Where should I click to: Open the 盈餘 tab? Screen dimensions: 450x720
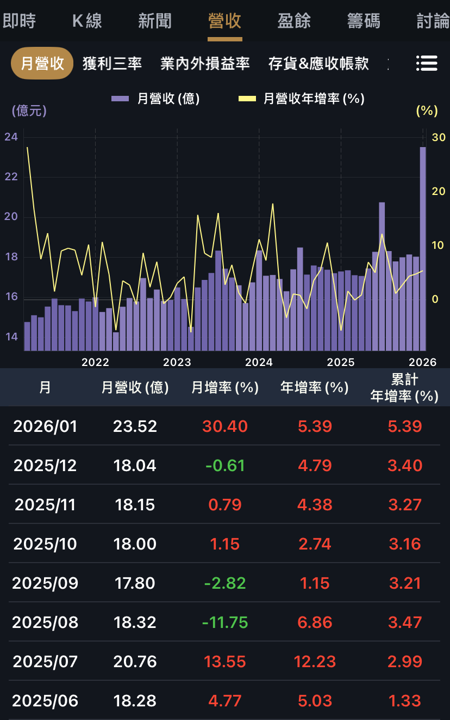[x=294, y=21]
